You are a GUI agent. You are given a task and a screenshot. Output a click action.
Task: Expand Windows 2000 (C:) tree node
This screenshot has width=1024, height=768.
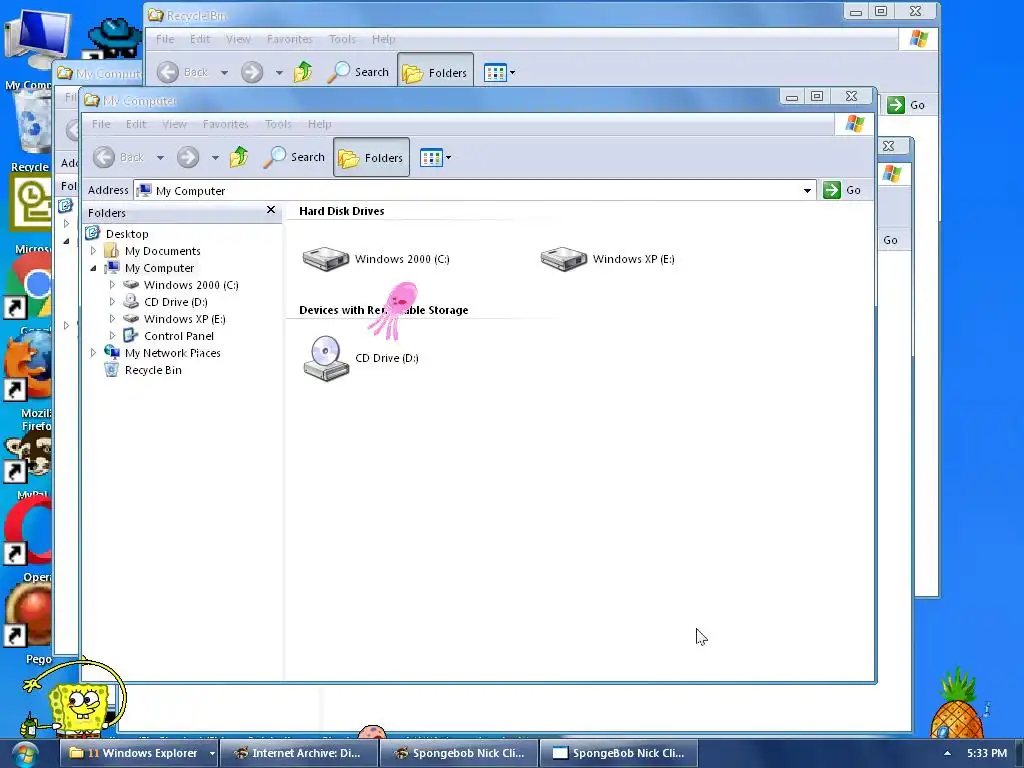coord(112,285)
